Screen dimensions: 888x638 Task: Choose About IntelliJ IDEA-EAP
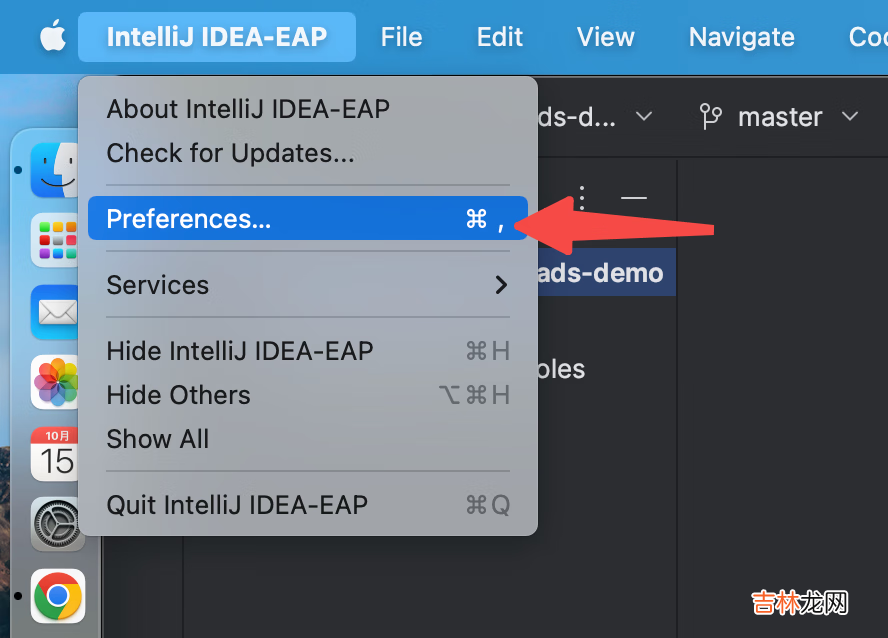click(248, 108)
